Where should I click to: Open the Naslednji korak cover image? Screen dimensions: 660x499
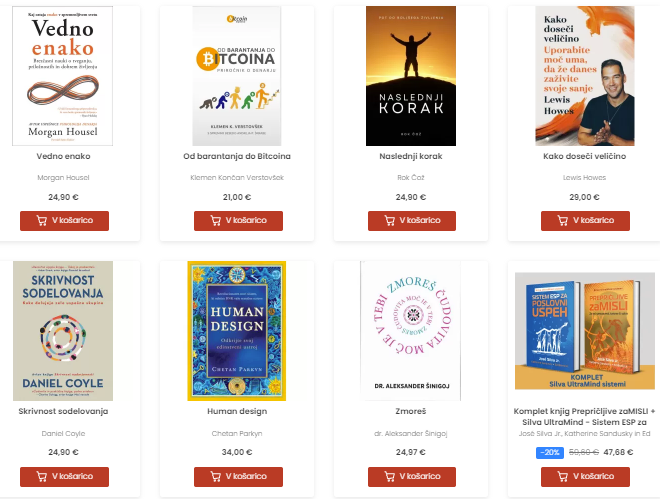point(411,76)
